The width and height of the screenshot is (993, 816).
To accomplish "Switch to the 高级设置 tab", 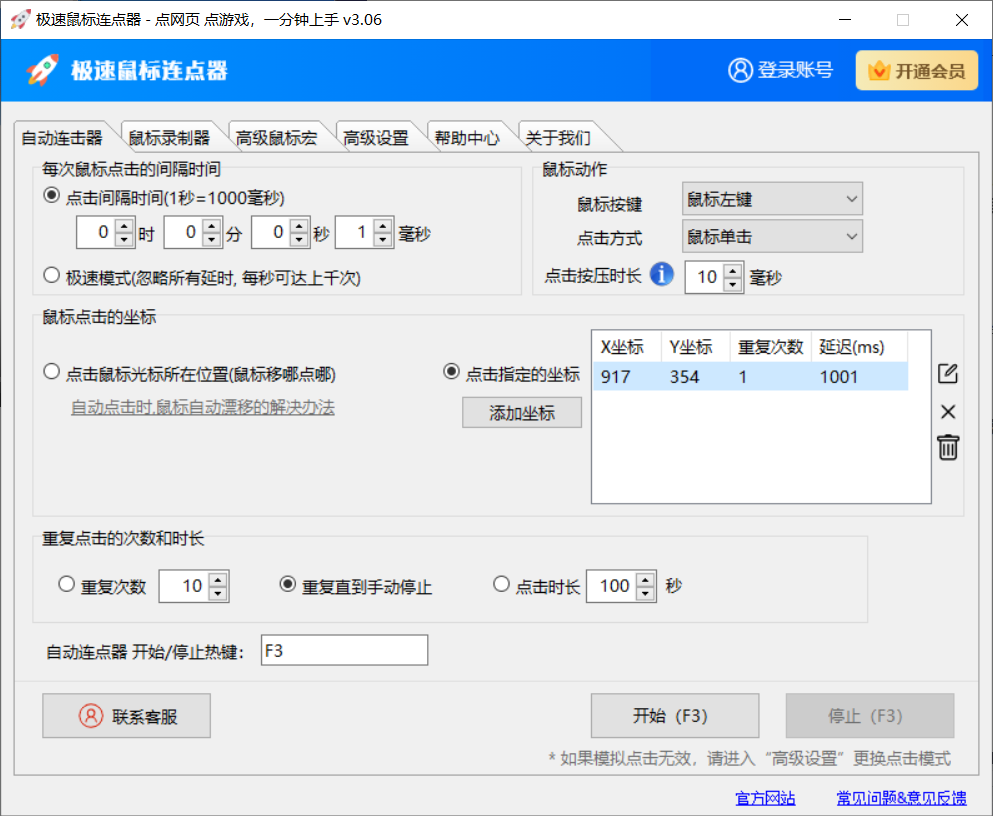I will 378,135.
